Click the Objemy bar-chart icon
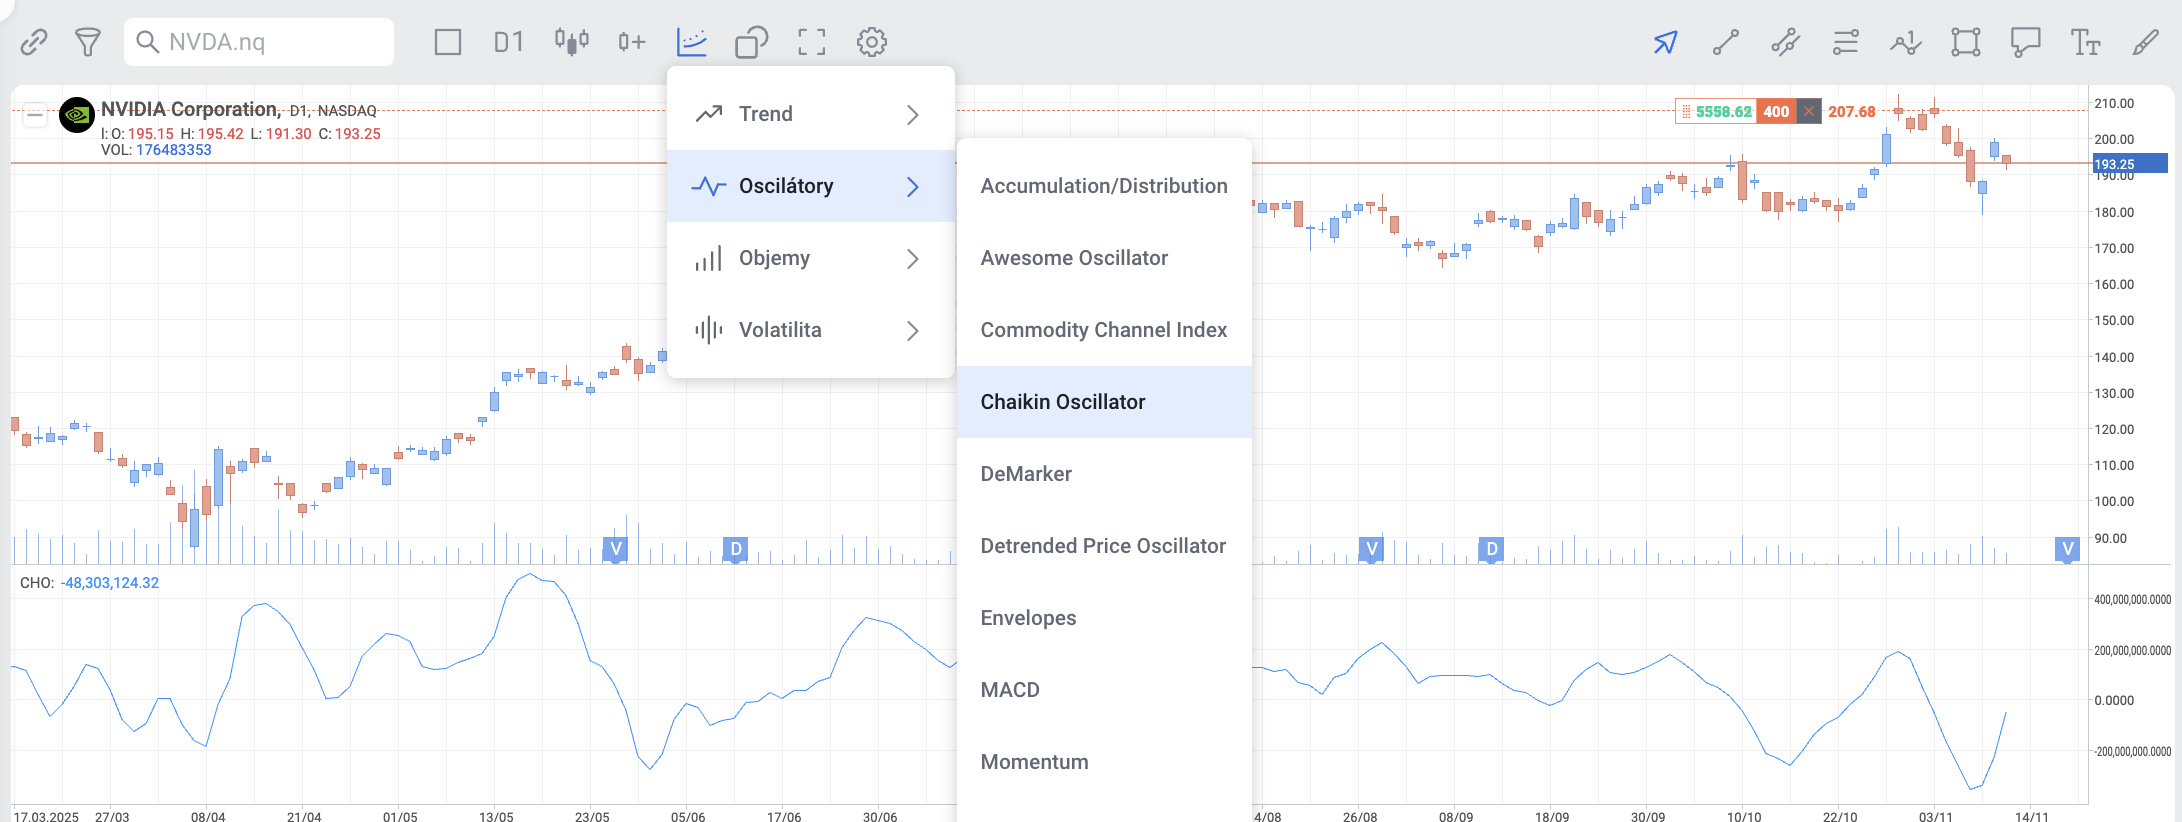Screen dimensions: 2182x822 click(x=708, y=259)
